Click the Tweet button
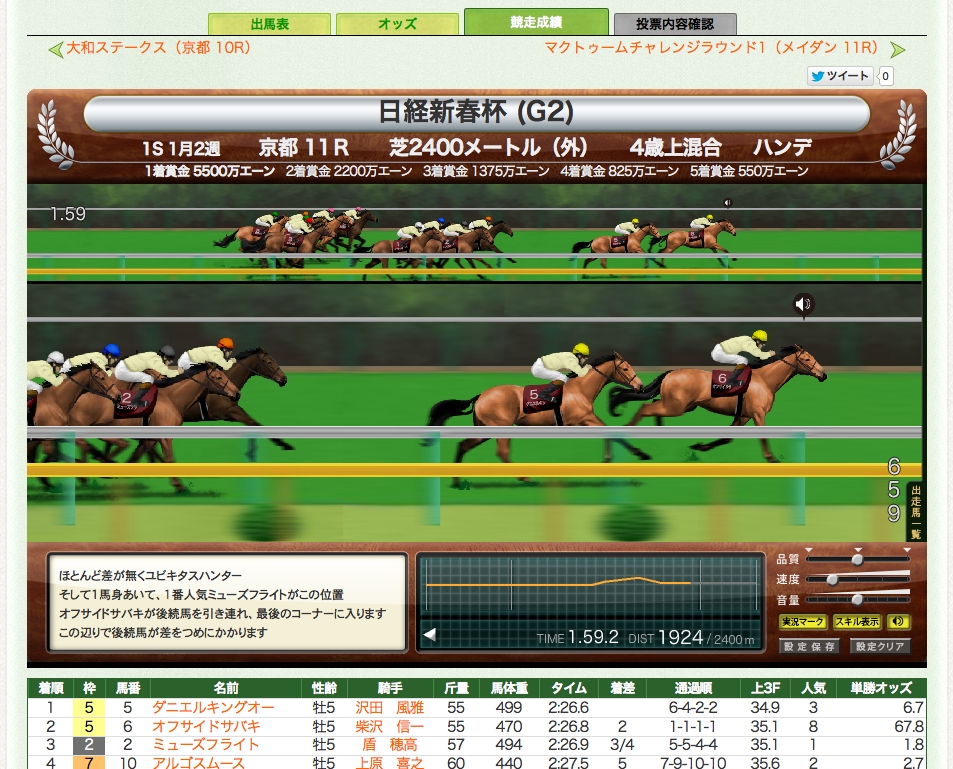 click(840, 76)
